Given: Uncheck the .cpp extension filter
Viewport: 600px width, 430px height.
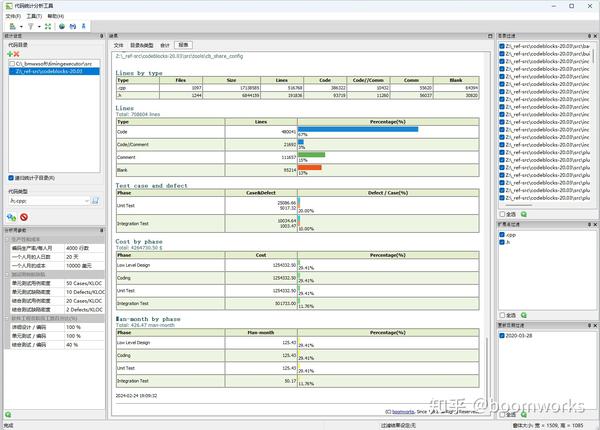Looking at the screenshot, I should pos(502,235).
